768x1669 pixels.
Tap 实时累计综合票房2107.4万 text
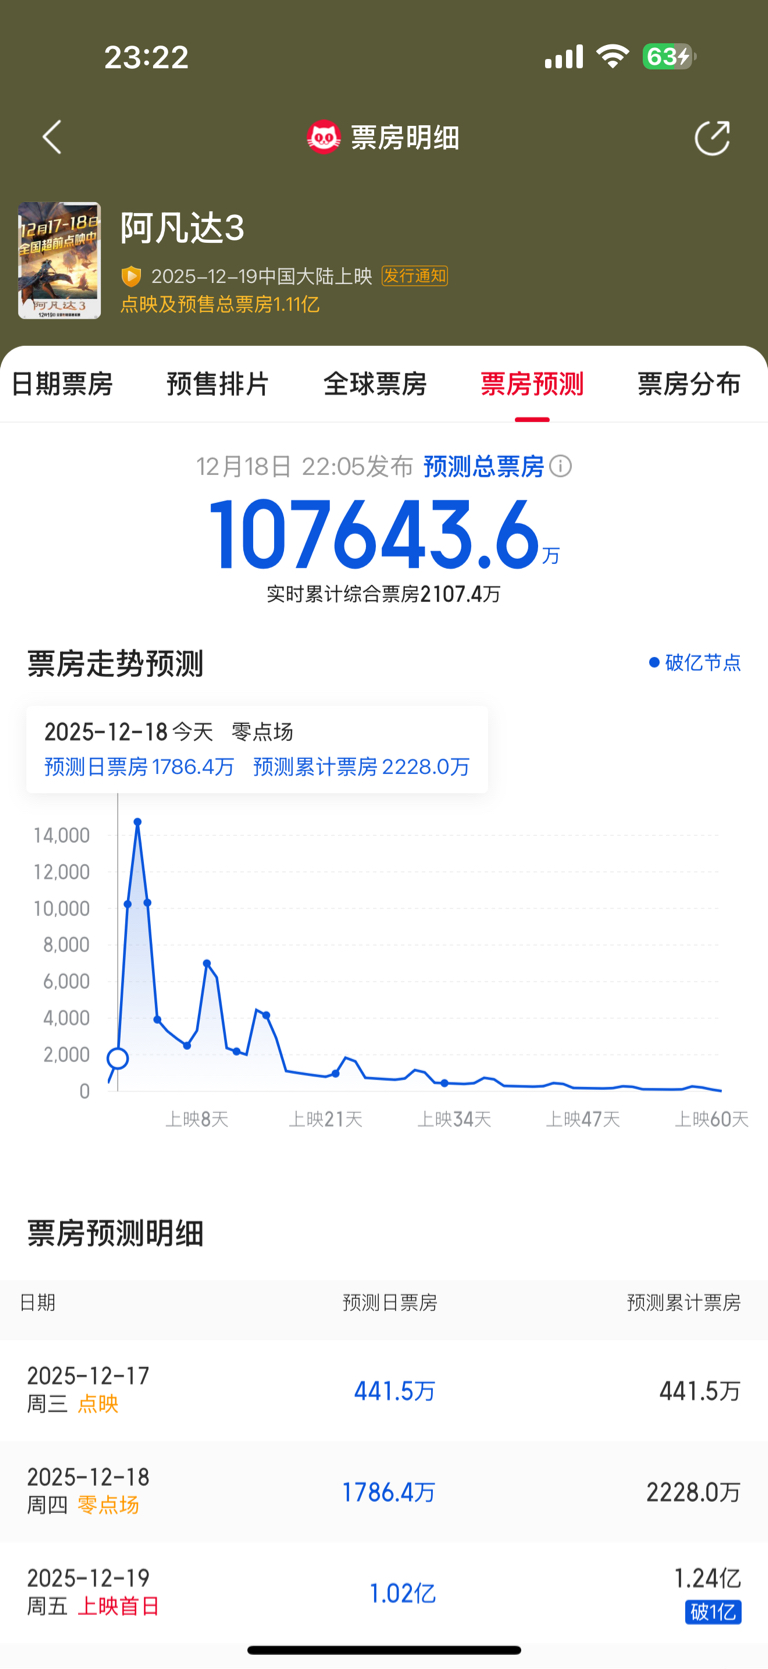(x=384, y=594)
